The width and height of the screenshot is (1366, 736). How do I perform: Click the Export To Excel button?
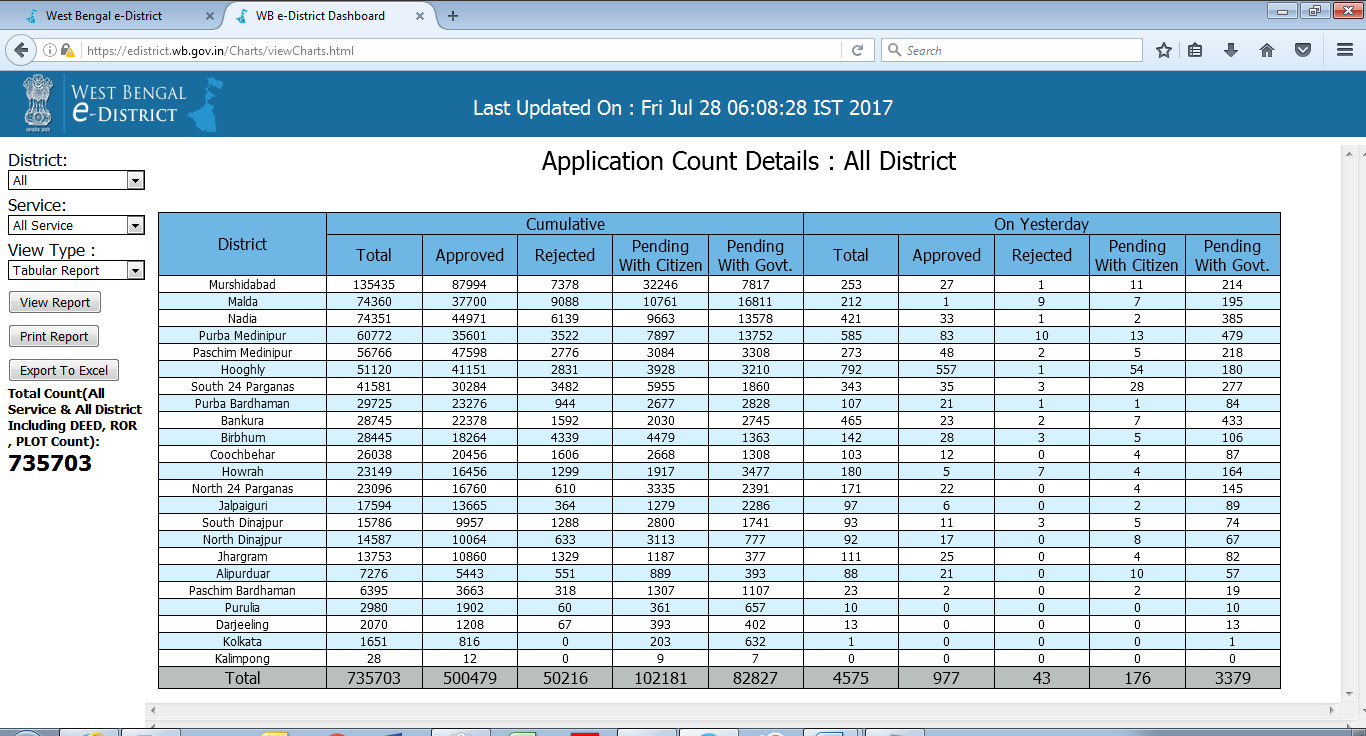(x=64, y=371)
